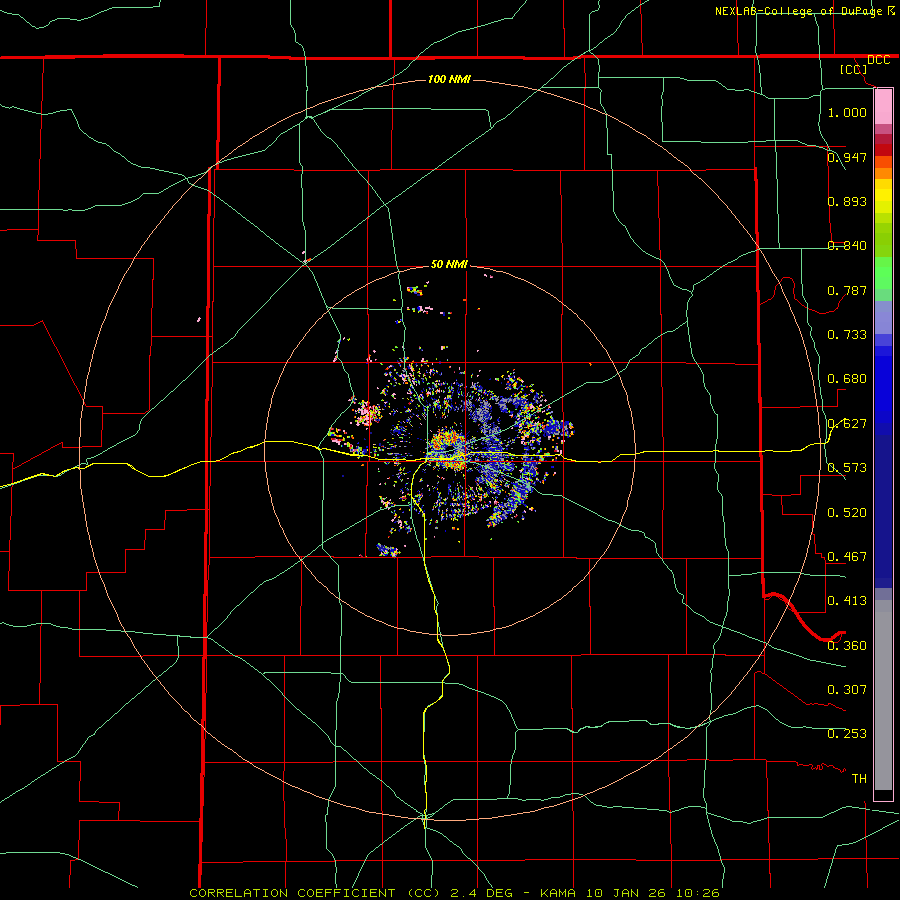Click the 0.467 legend value
The height and width of the screenshot is (900, 900).
(847, 557)
